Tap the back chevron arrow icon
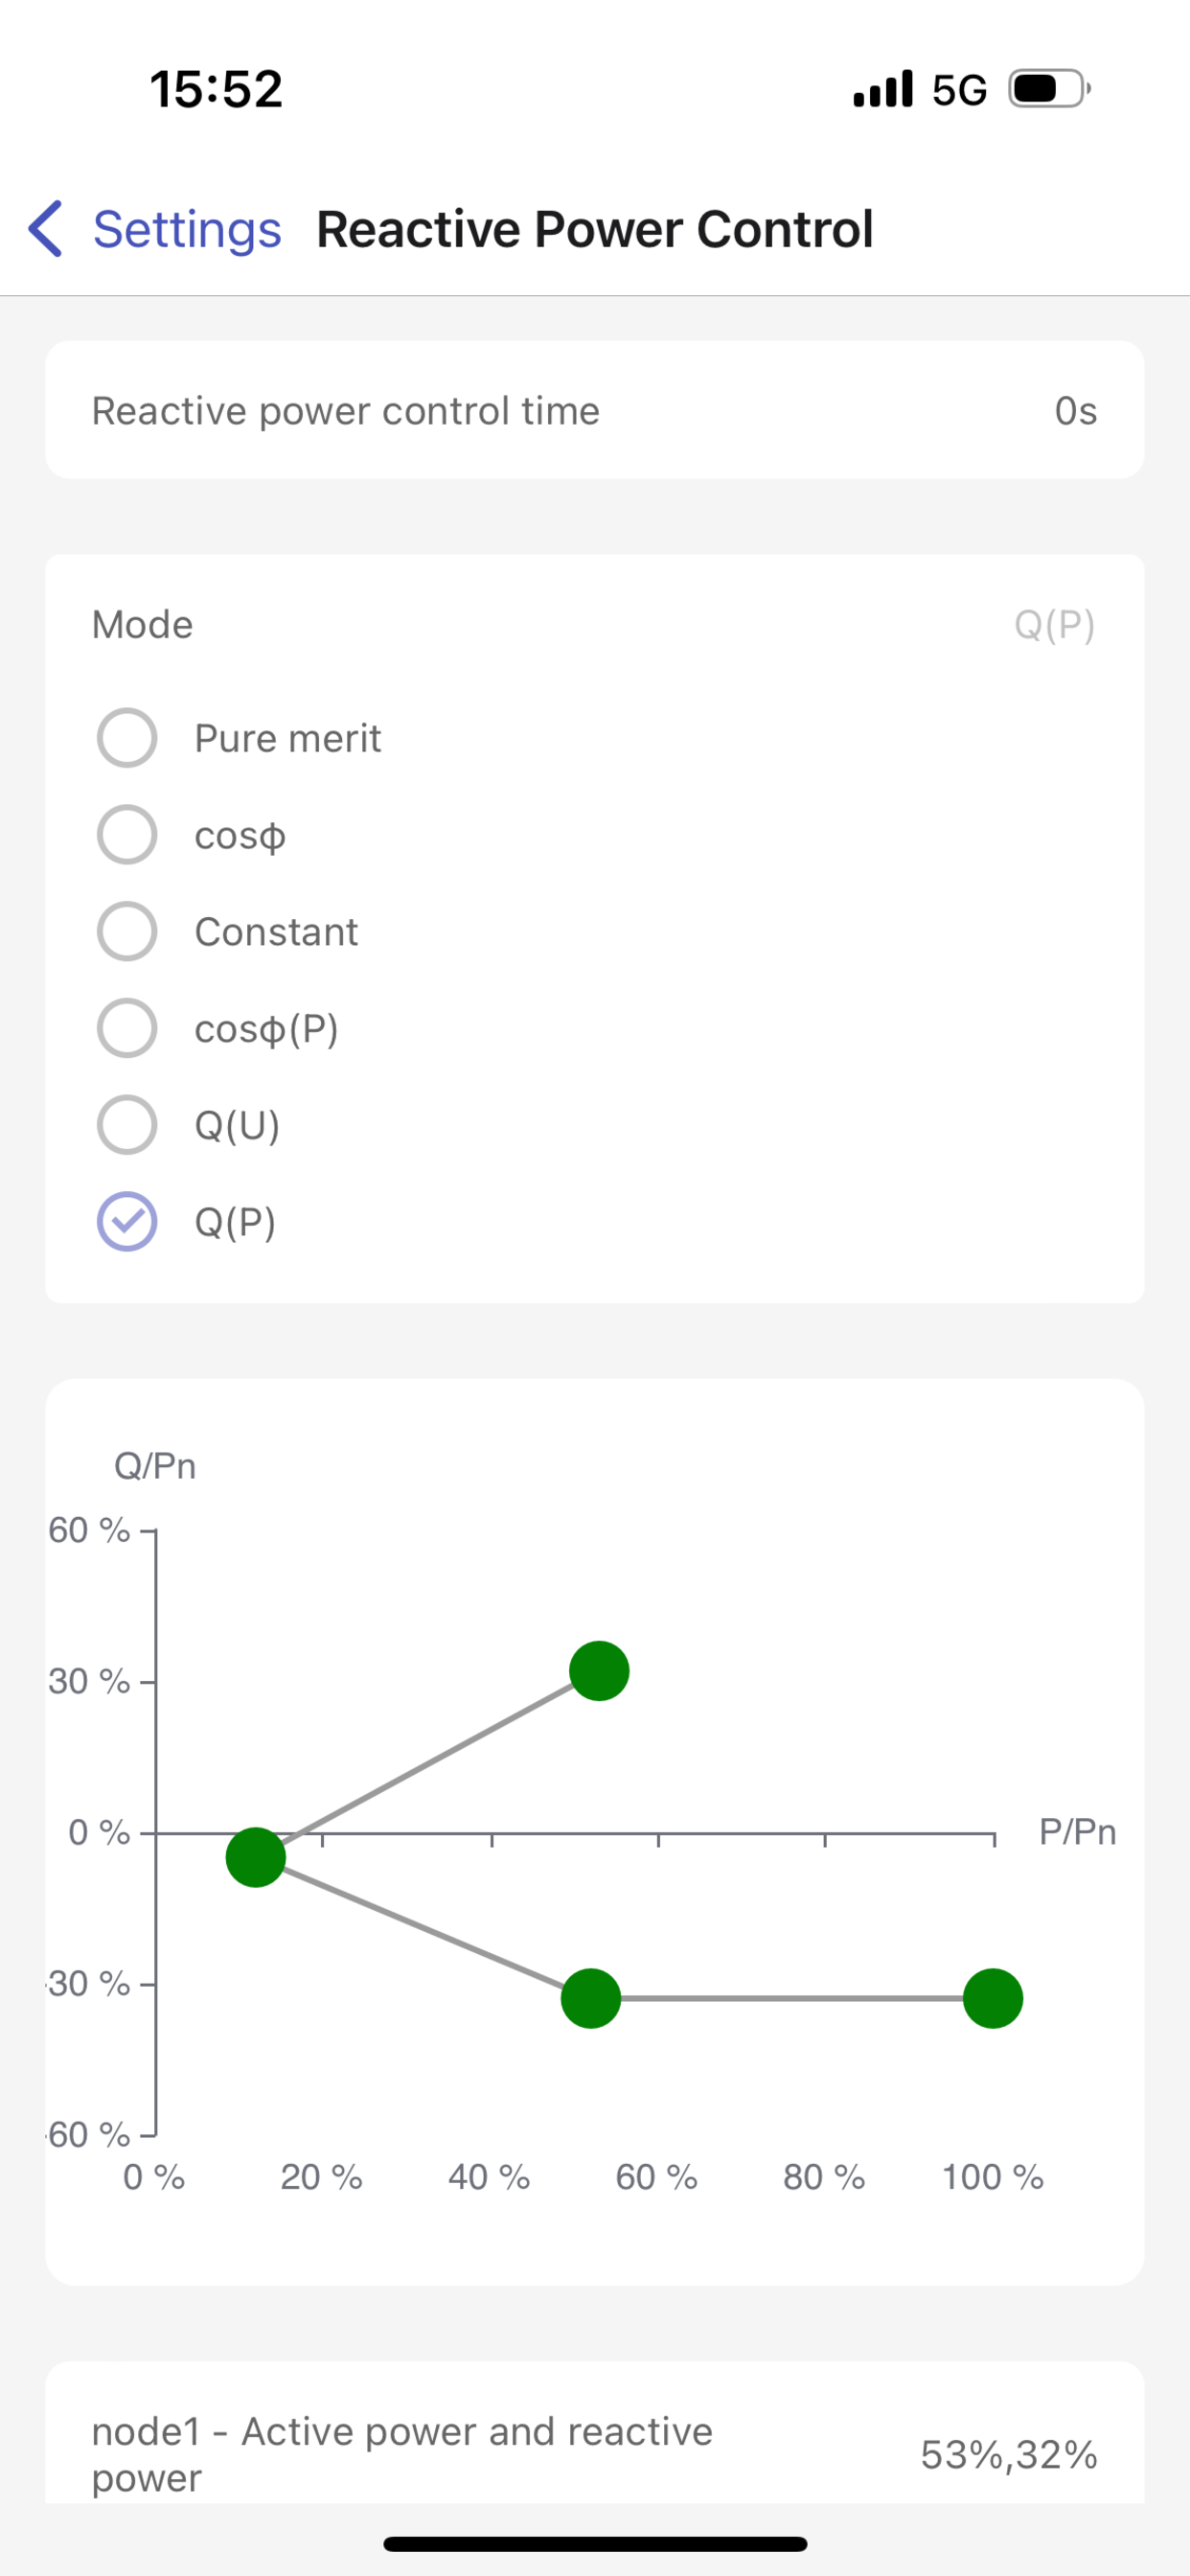The image size is (1190, 2576). pyautogui.click(x=46, y=229)
